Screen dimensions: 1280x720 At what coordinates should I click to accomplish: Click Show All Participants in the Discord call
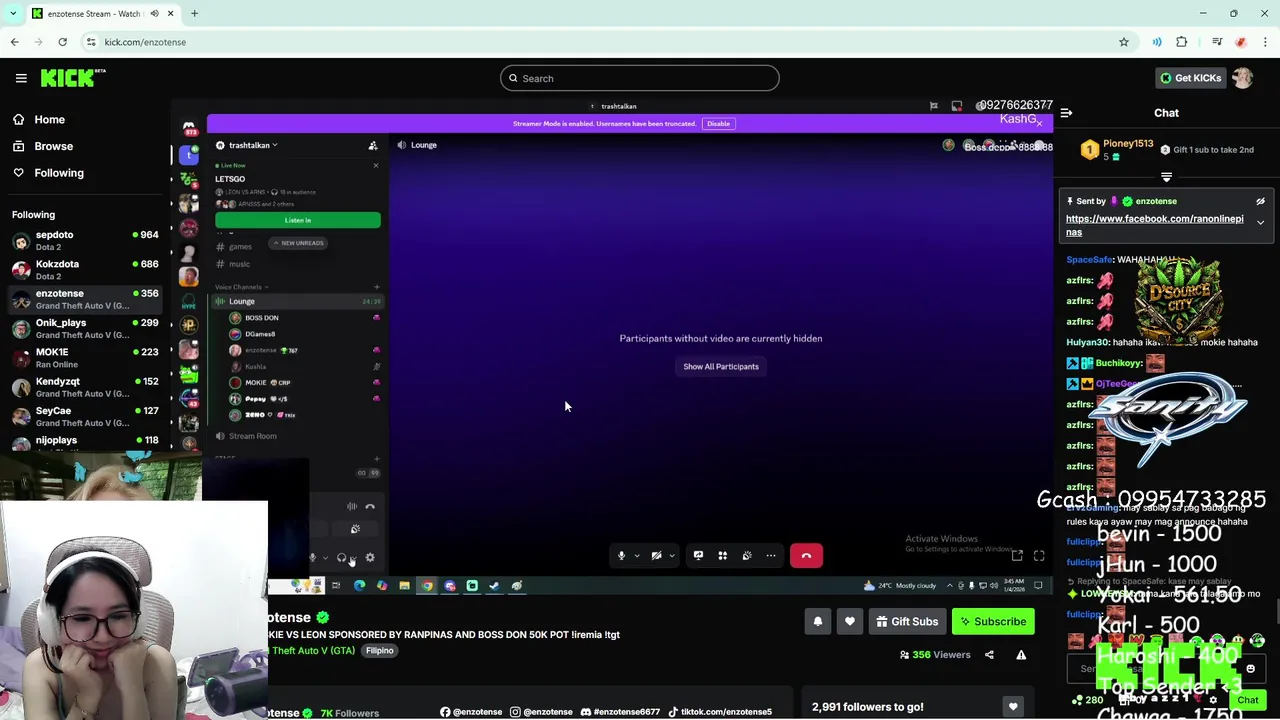click(721, 366)
